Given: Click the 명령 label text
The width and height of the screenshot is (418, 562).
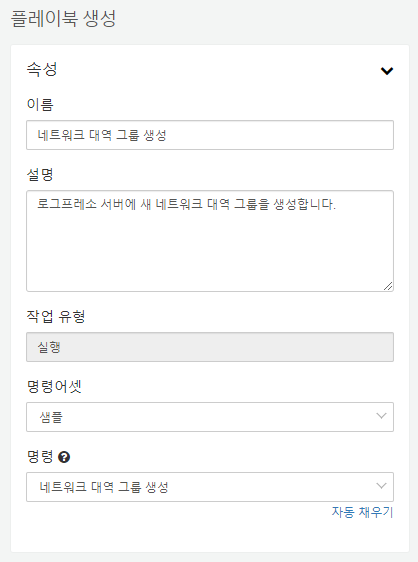Looking at the screenshot, I should pyautogui.click(x=40, y=457).
